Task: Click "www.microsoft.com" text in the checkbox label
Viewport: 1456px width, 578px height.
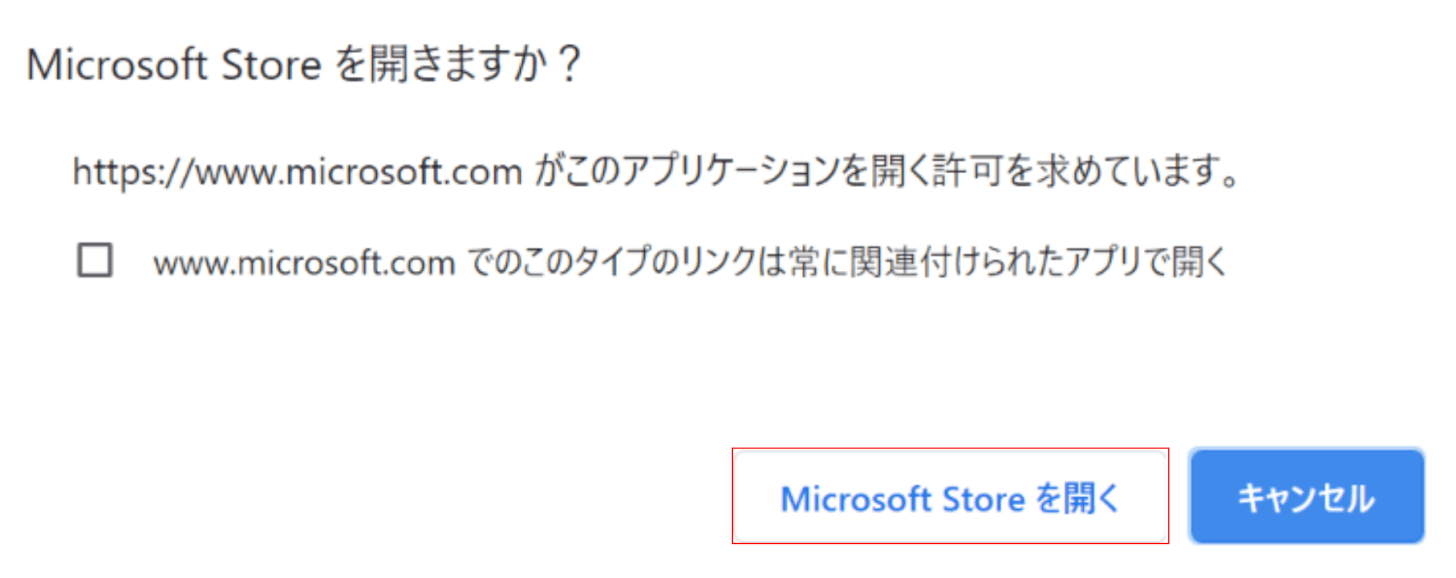Action: pos(304,263)
